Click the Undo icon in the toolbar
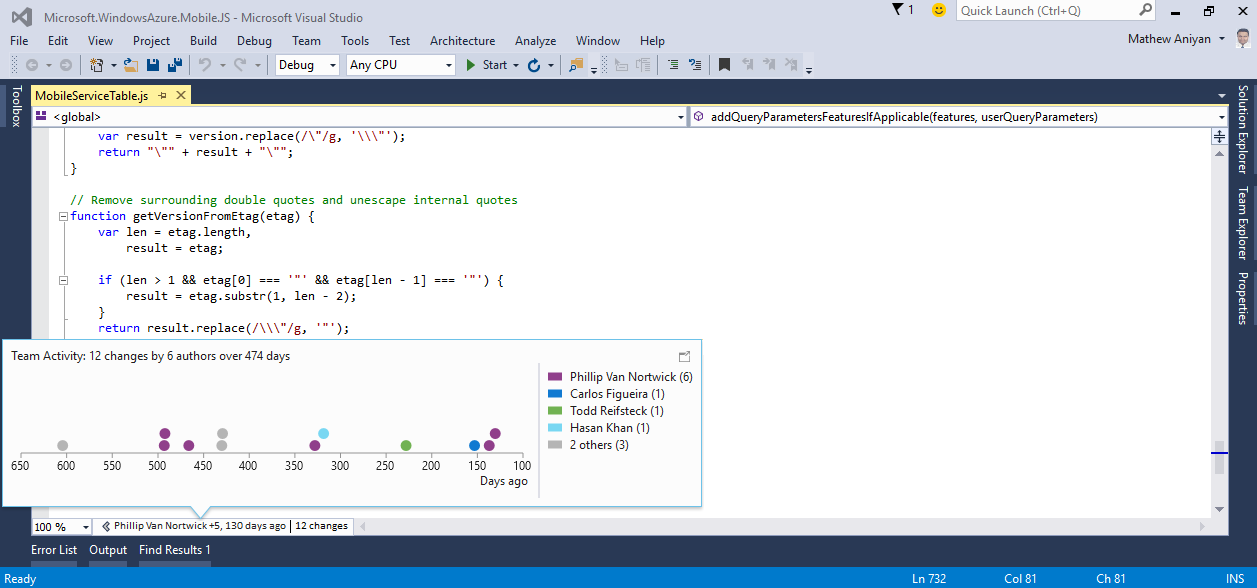The height and width of the screenshot is (588, 1257). (x=205, y=64)
